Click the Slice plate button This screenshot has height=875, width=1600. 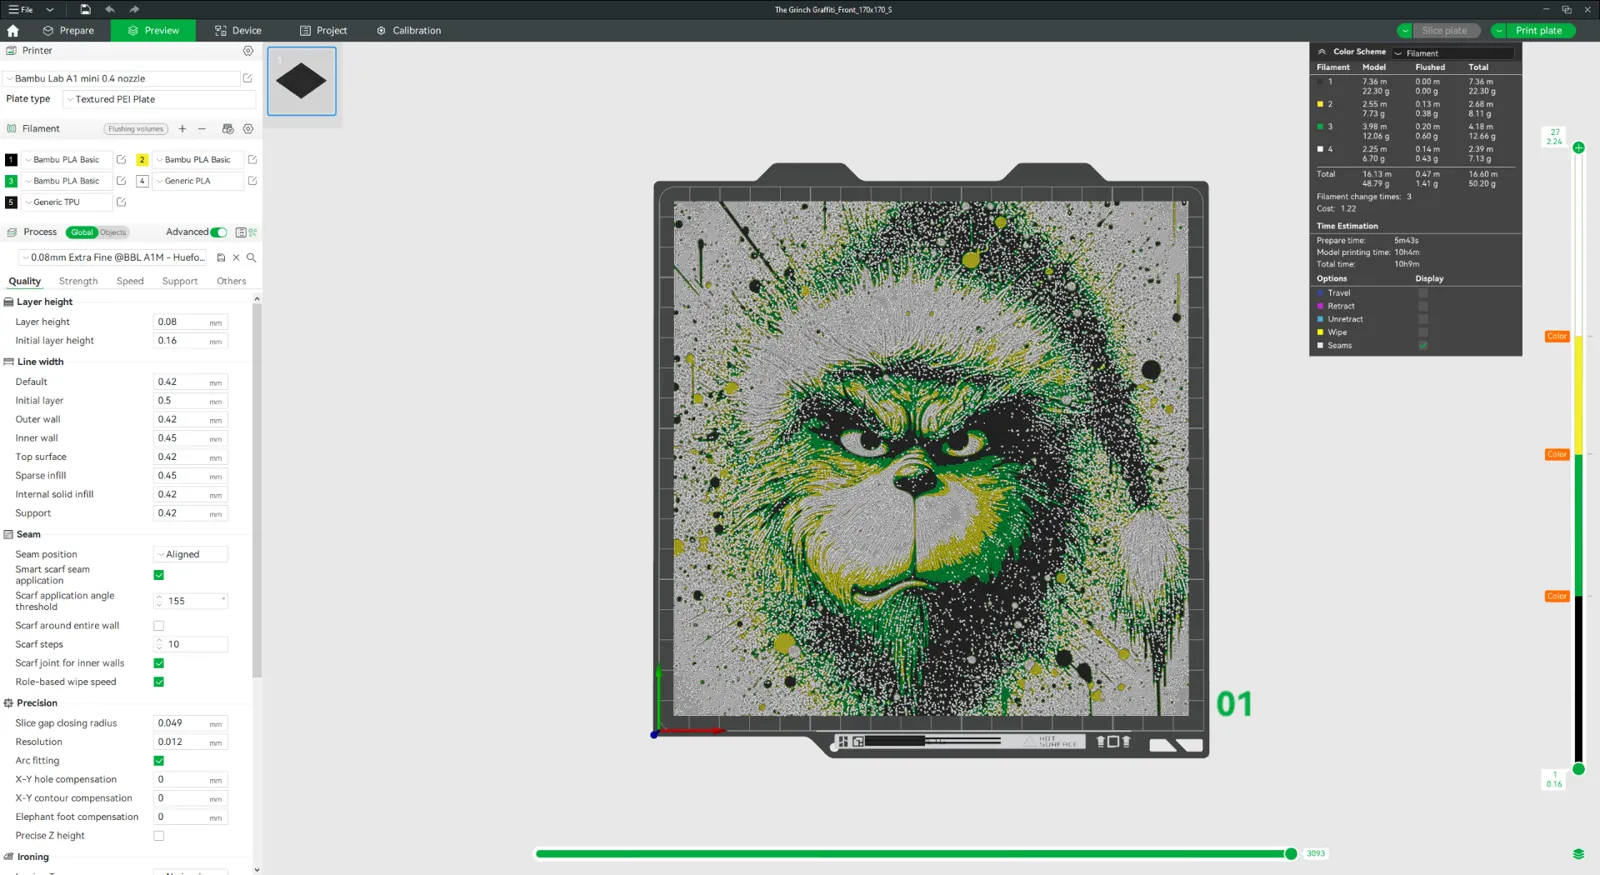pyautogui.click(x=1446, y=30)
